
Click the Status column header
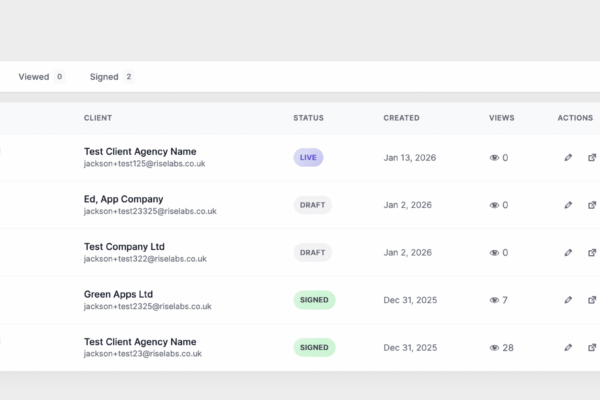coord(308,118)
